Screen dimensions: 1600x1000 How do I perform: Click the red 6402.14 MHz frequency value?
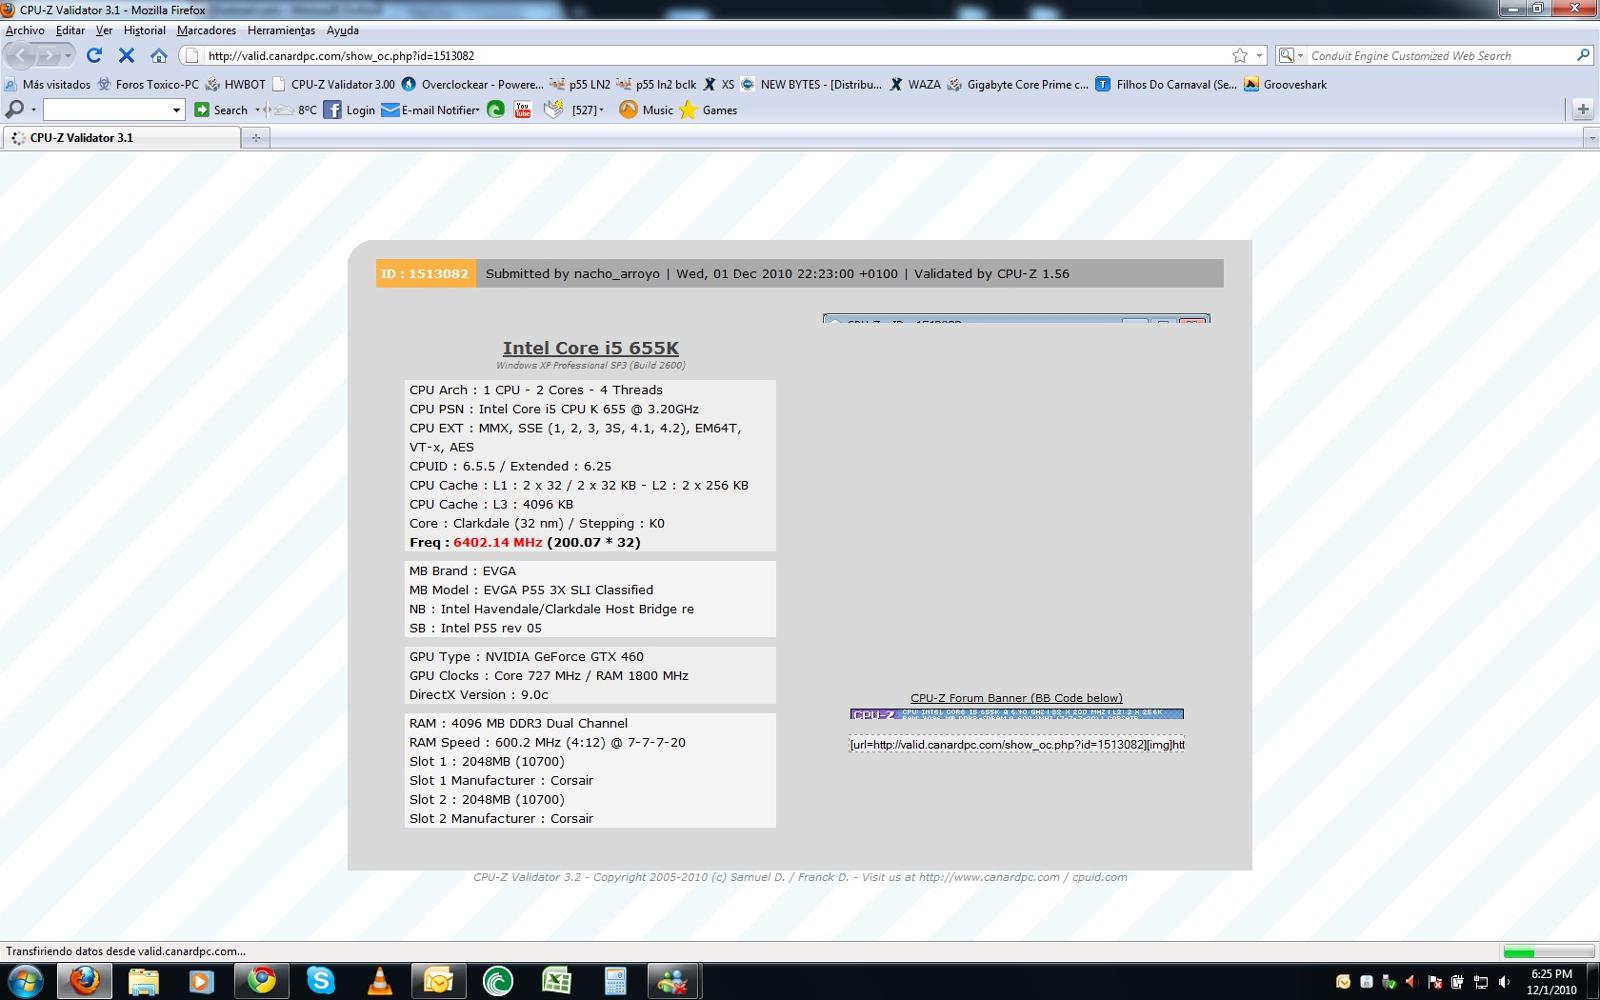(x=497, y=542)
